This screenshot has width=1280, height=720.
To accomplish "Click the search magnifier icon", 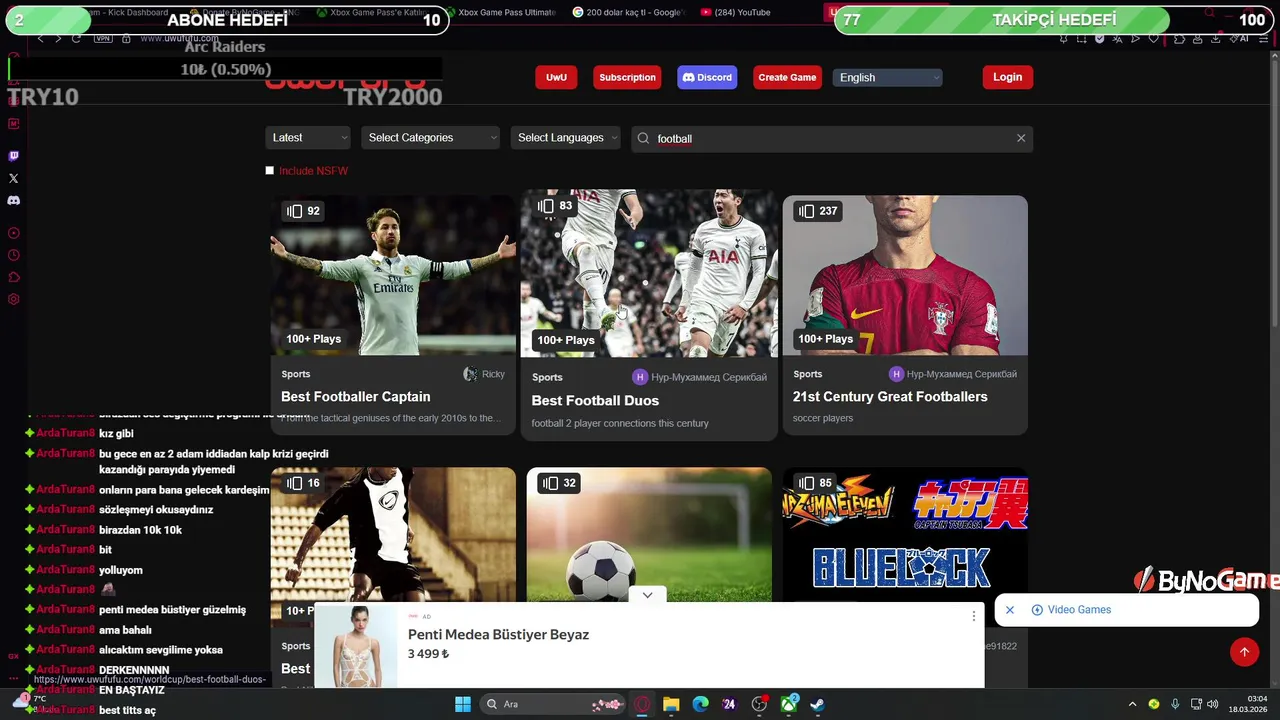I will pyautogui.click(x=643, y=138).
